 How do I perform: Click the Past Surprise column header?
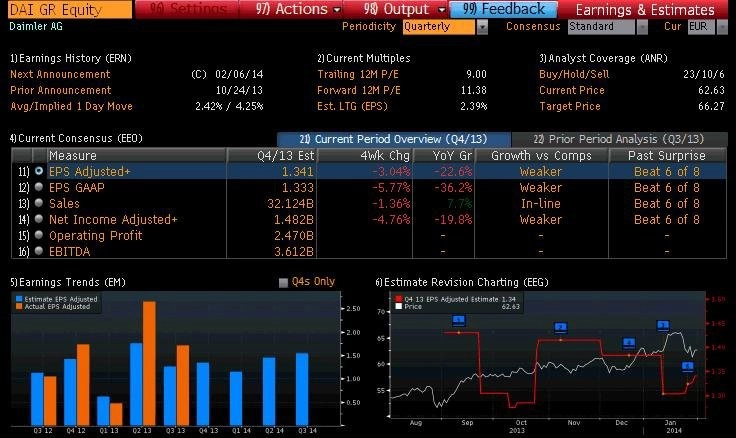(x=667, y=155)
